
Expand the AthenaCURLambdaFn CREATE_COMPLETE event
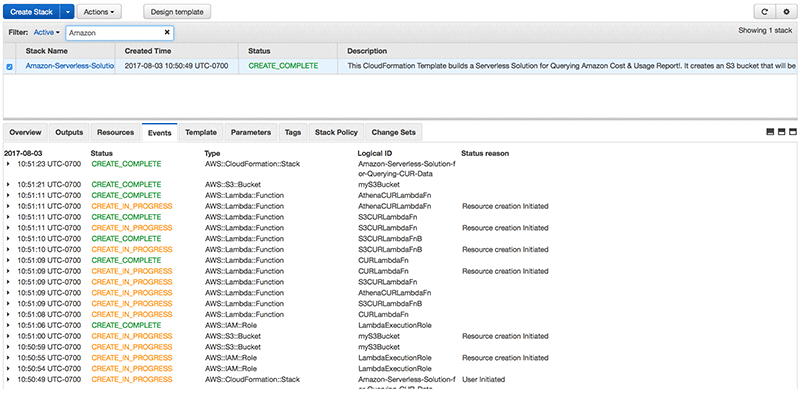(8, 195)
